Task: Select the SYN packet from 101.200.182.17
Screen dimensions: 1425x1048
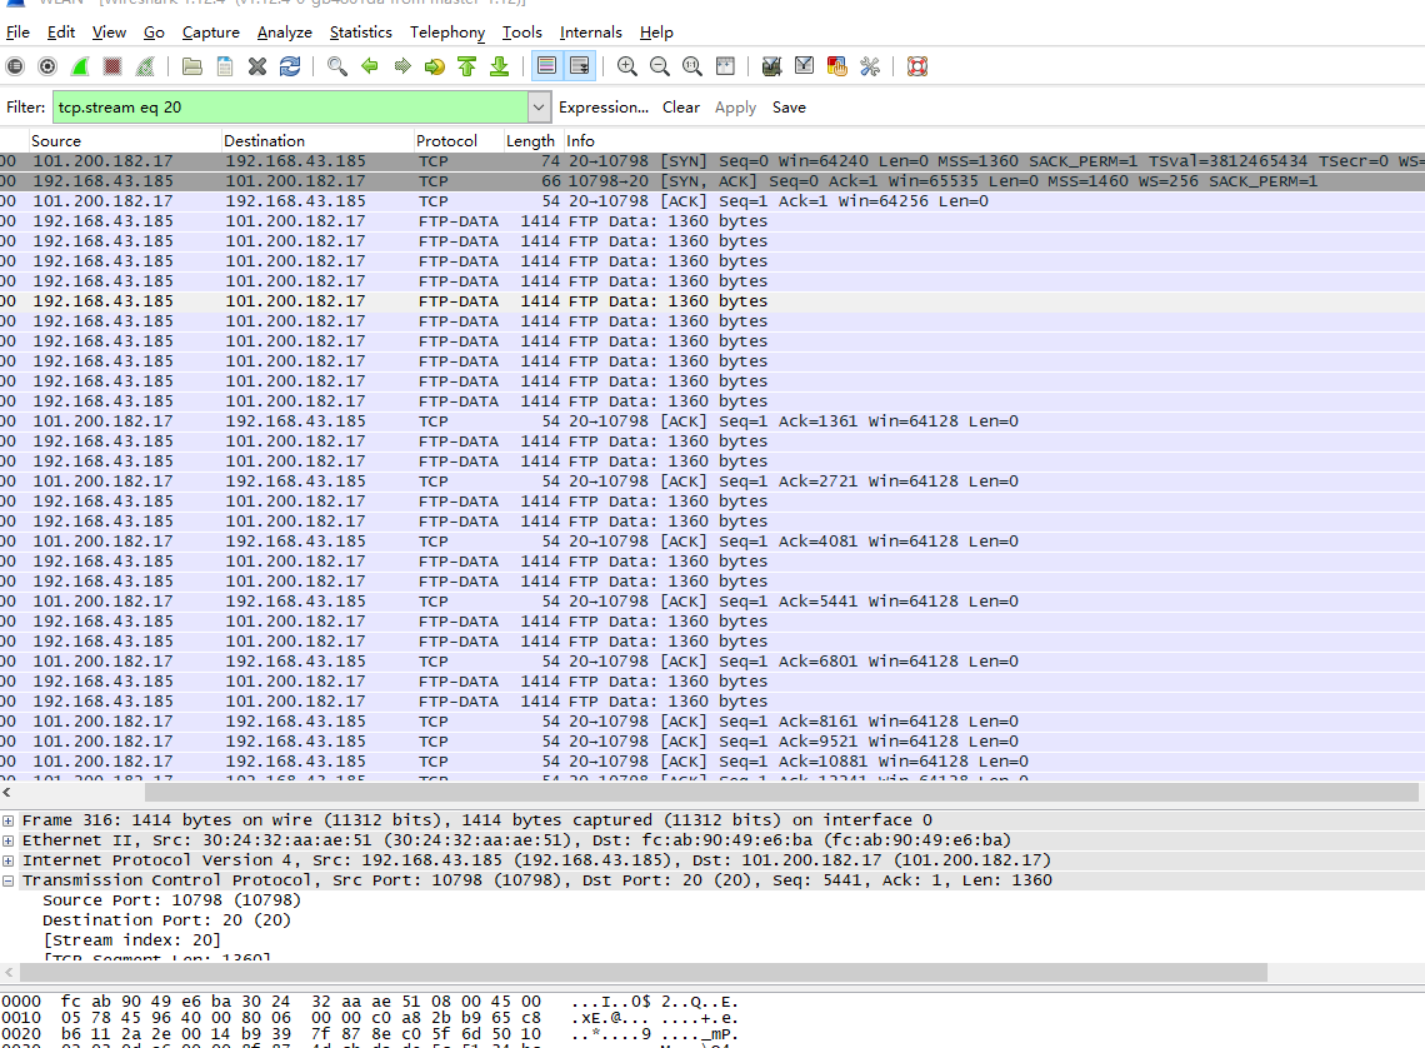Action: 712,161
